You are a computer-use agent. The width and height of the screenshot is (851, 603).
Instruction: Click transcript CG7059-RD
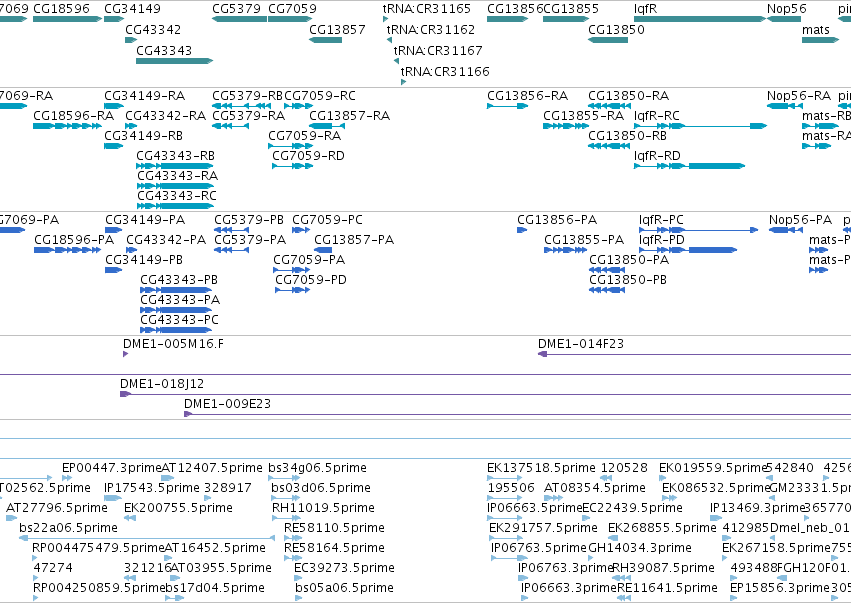(x=293, y=166)
